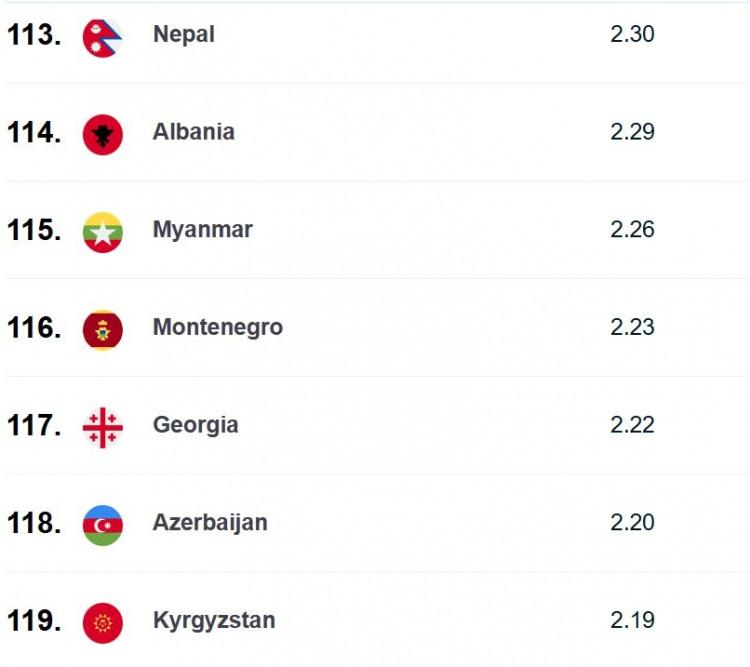
Task: Open the Montenegro country entry
Action: coord(218,328)
